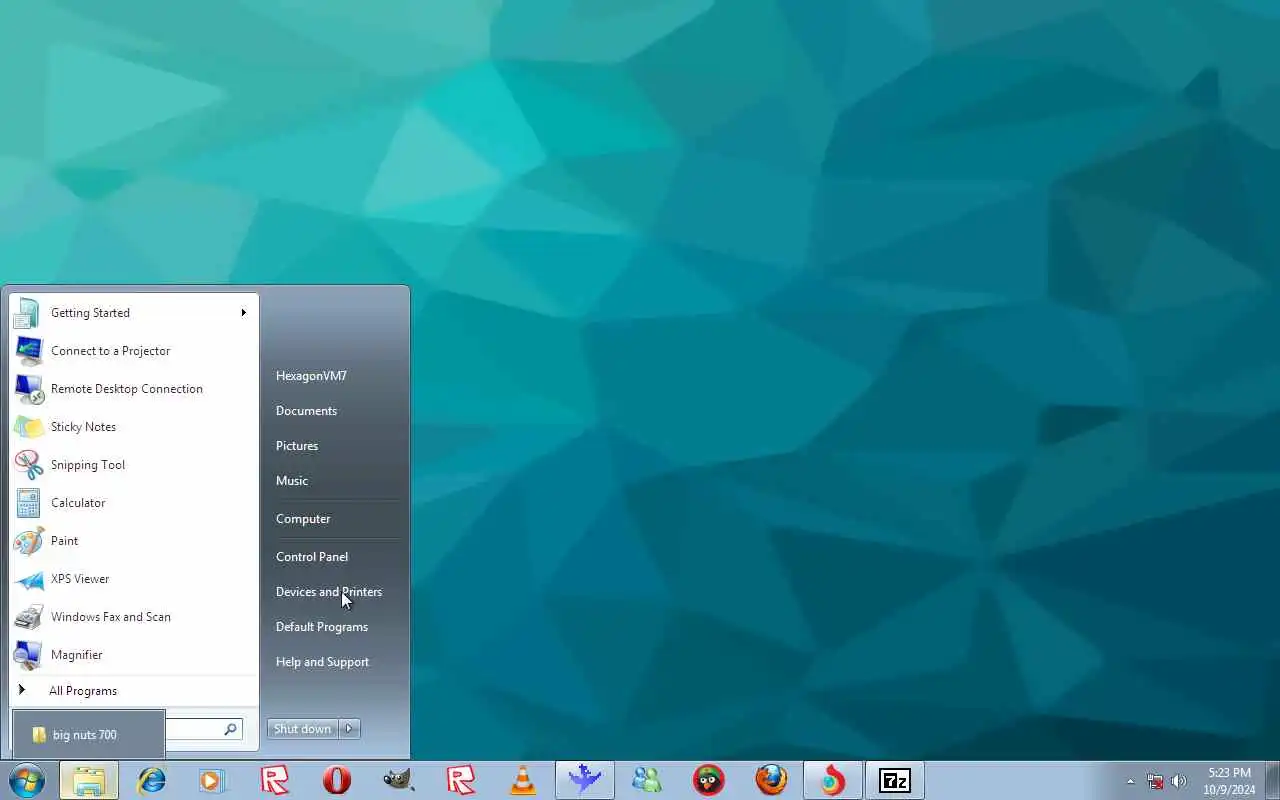Image resolution: width=1280 pixels, height=800 pixels.
Task: Expand All Programs list
Action: click(134, 691)
